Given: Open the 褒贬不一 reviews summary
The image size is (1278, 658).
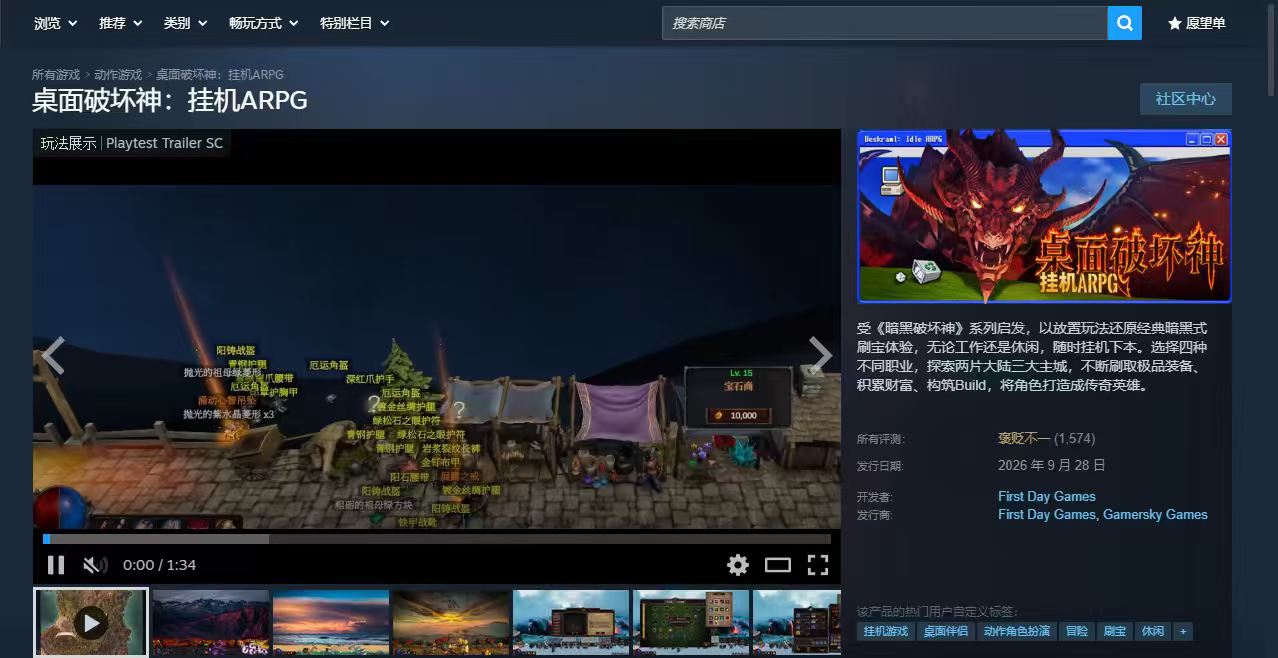Looking at the screenshot, I should (x=1024, y=439).
